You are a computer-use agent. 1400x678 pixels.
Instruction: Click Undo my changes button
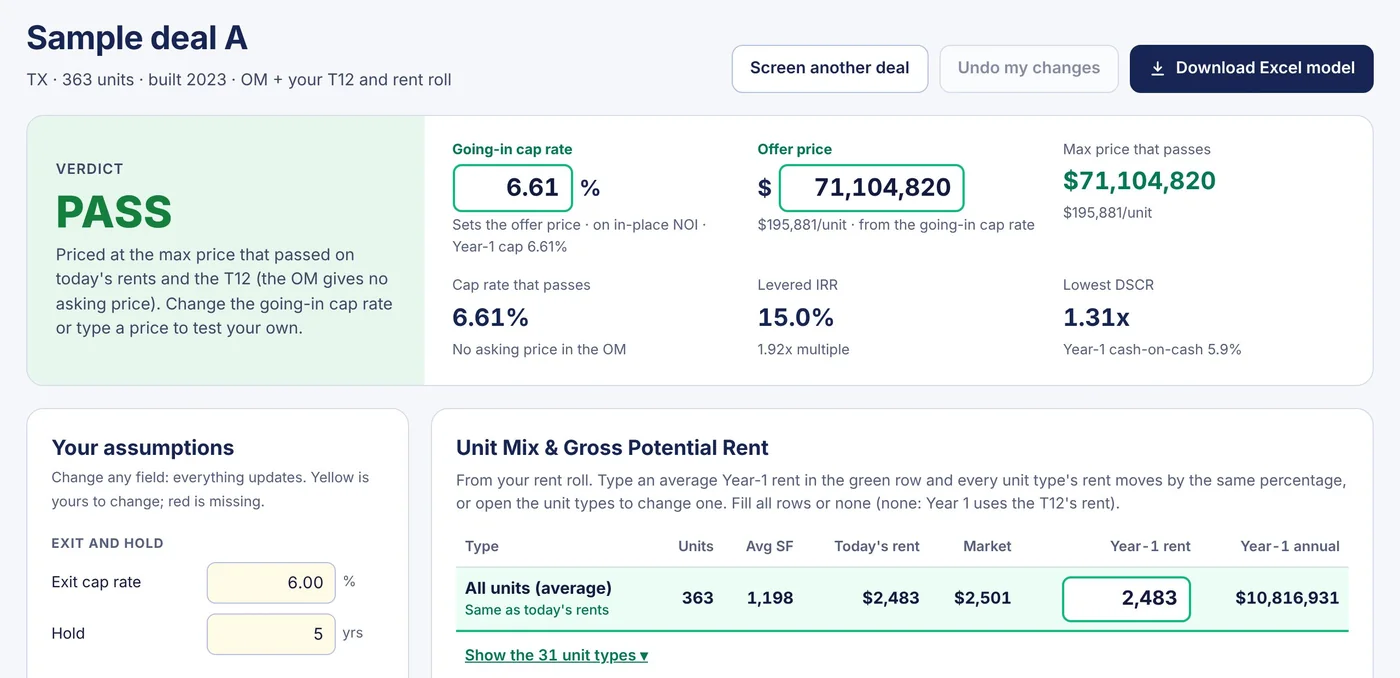pos(1029,69)
